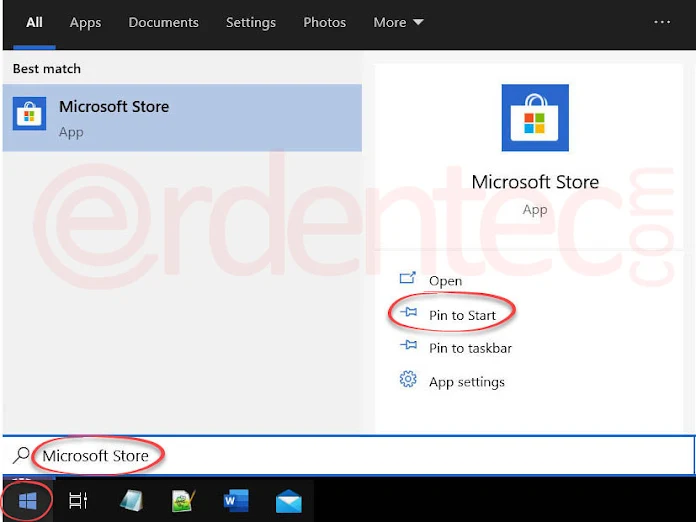The height and width of the screenshot is (522, 696).
Task: Launch Word from the taskbar
Action: [x=236, y=501]
